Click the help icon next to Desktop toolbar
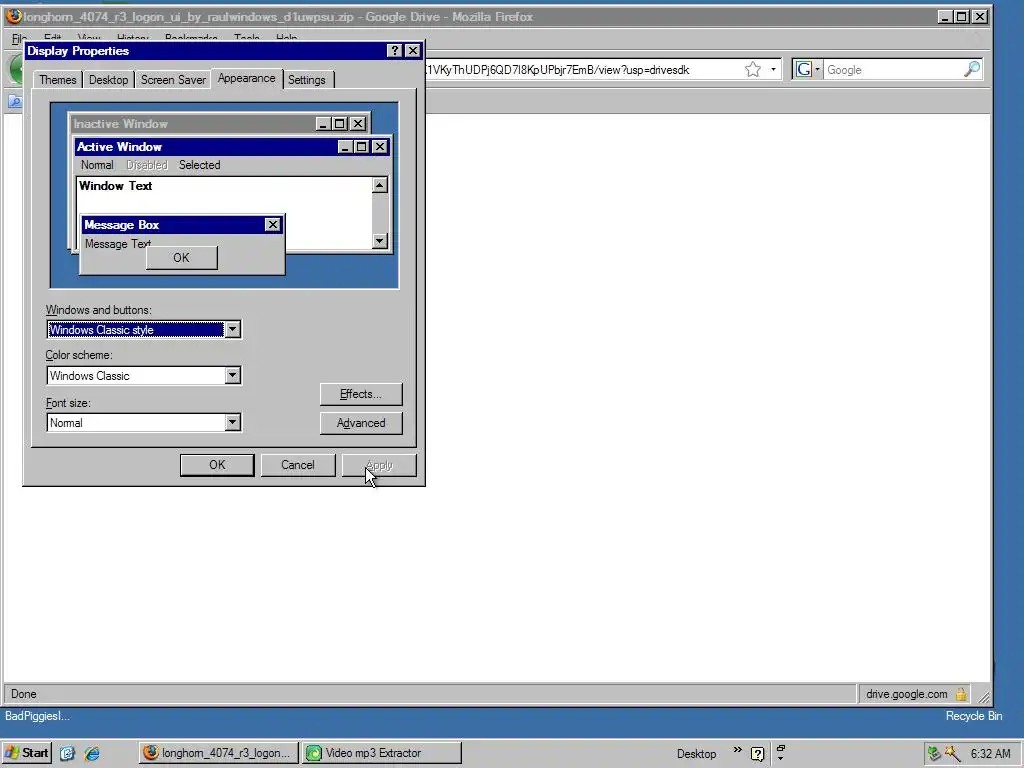 758,754
